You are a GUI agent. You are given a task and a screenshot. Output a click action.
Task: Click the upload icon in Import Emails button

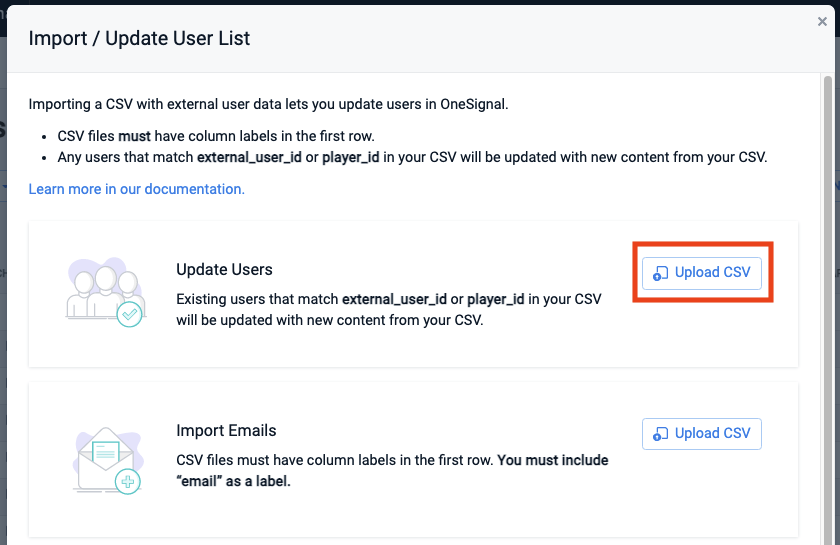[660, 434]
